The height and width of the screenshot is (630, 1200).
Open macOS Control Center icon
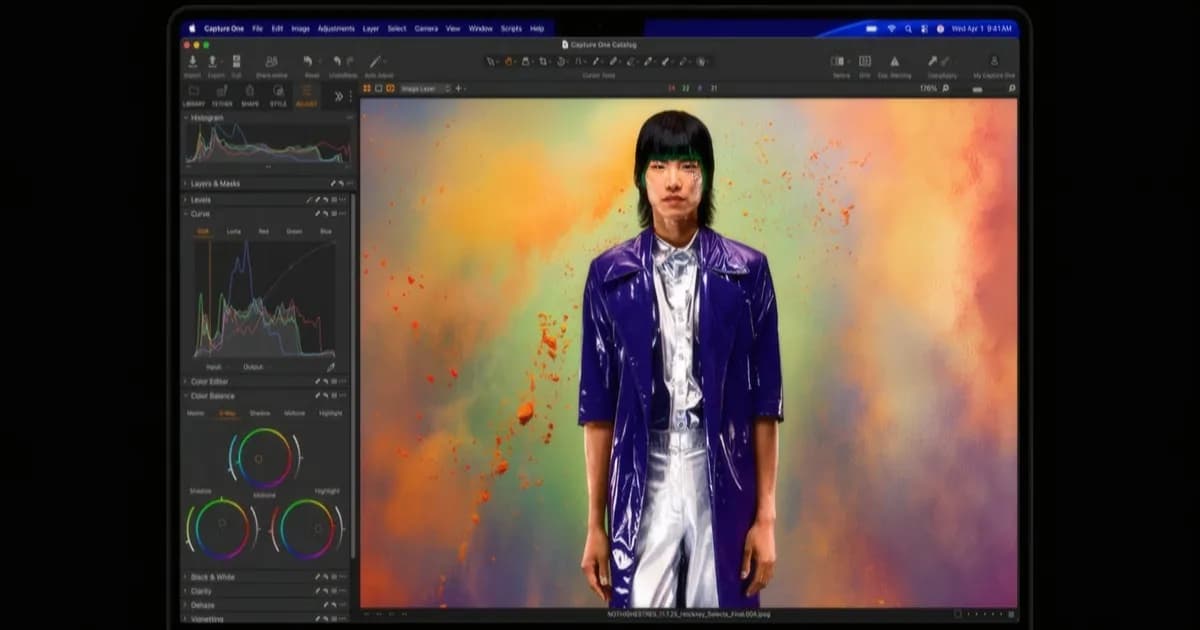pyautogui.click(x=924, y=29)
